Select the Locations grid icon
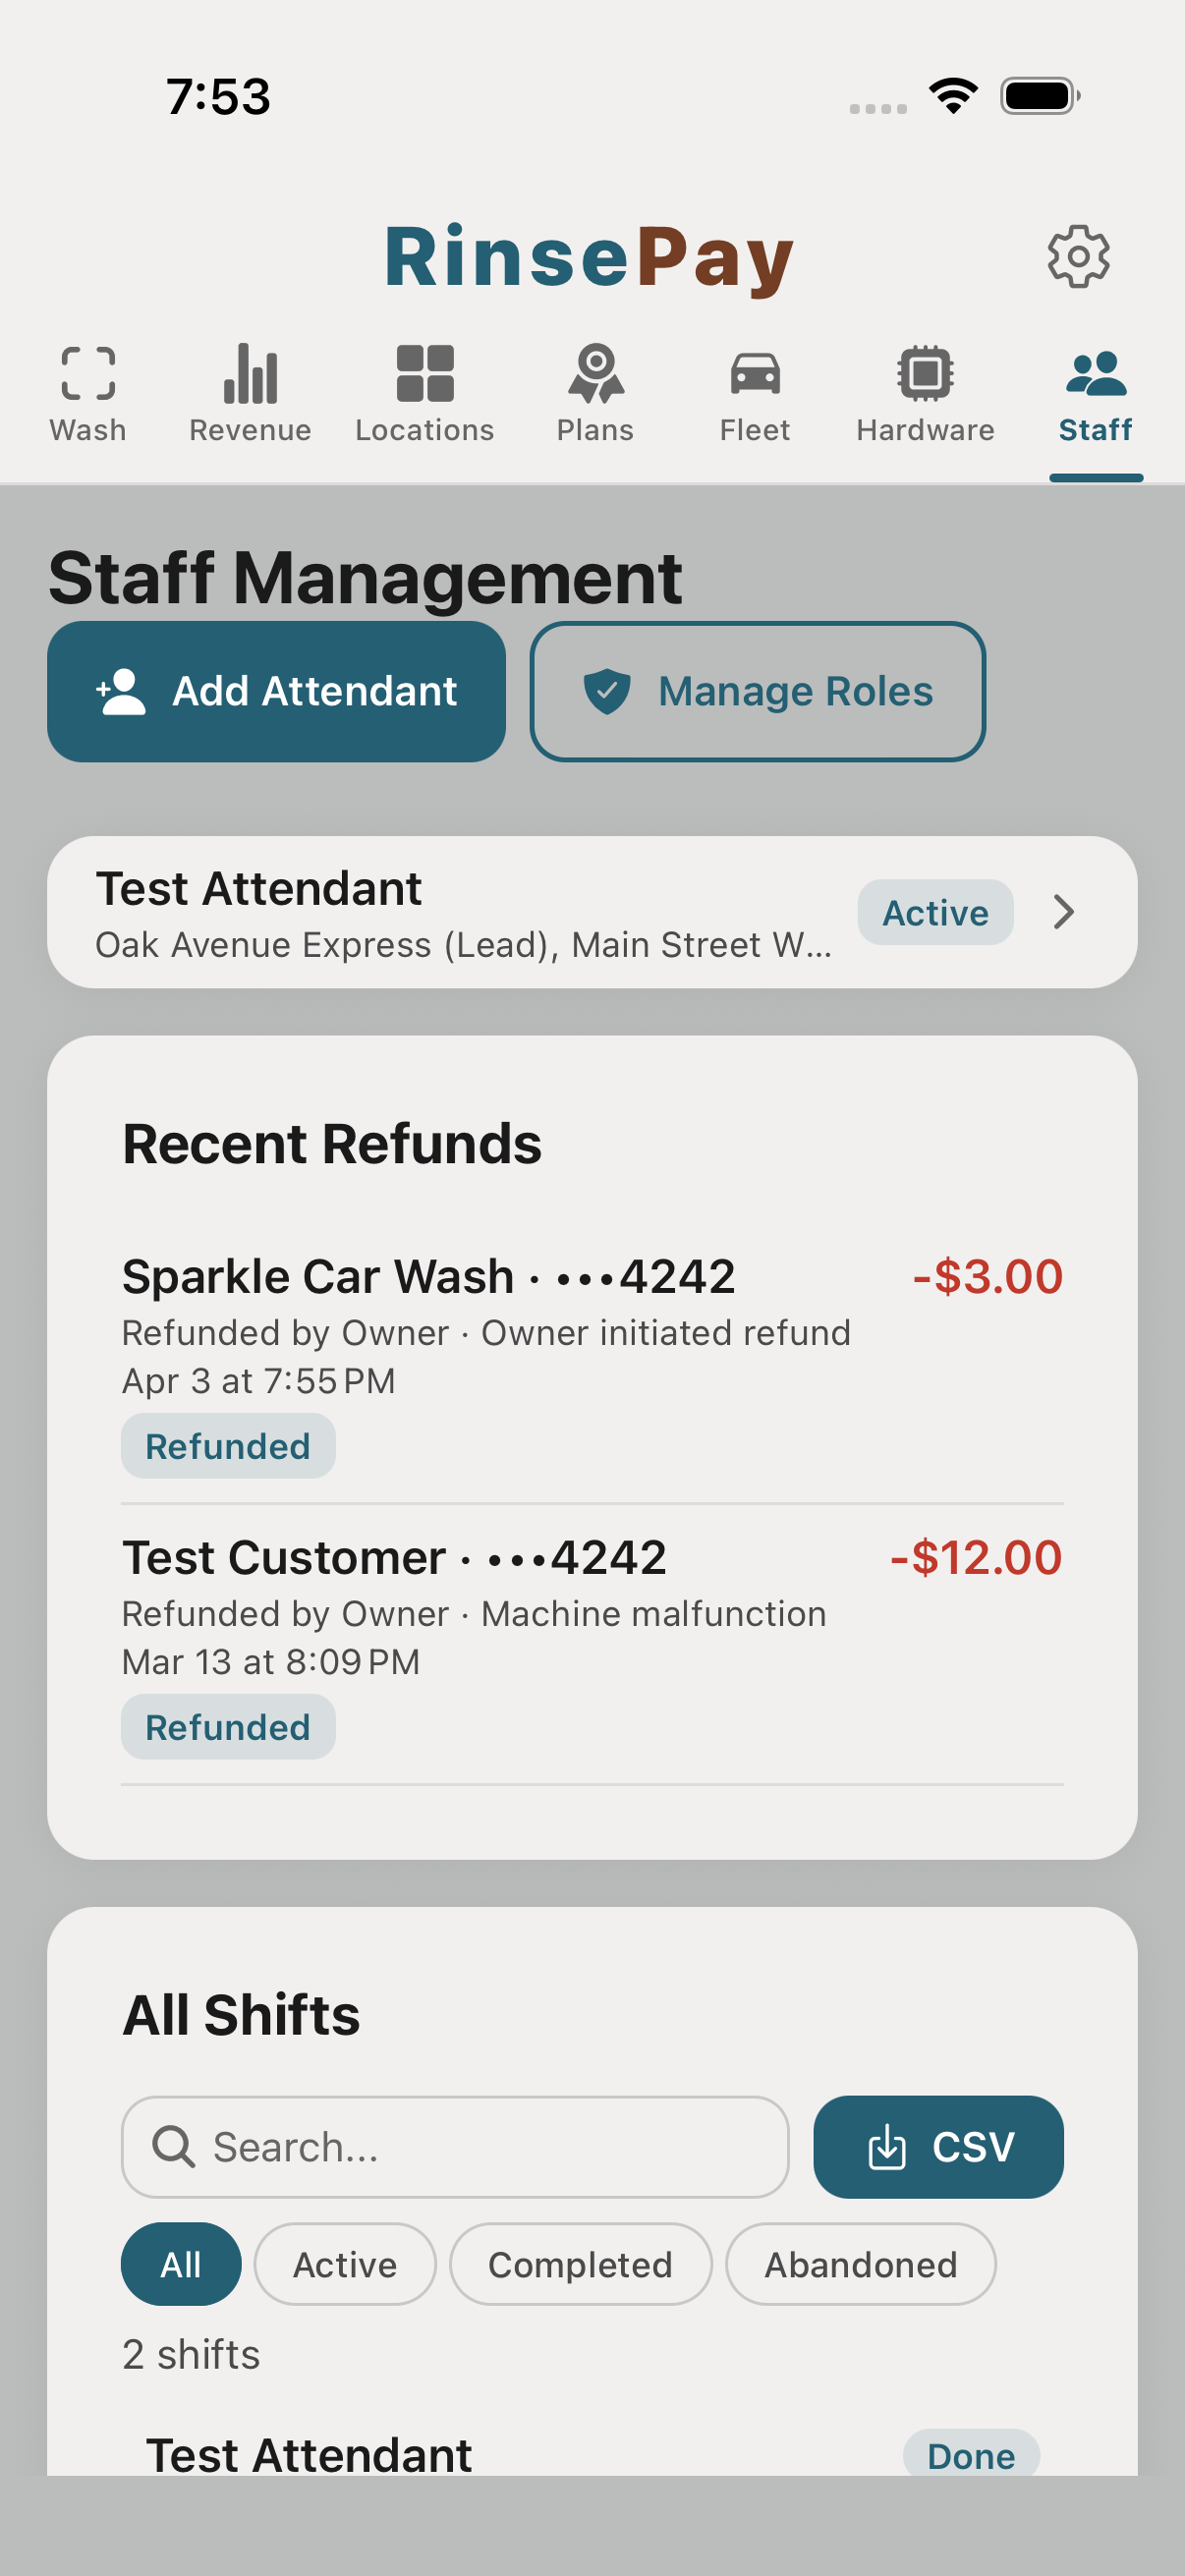This screenshot has width=1185, height=2576. (425, 375)
